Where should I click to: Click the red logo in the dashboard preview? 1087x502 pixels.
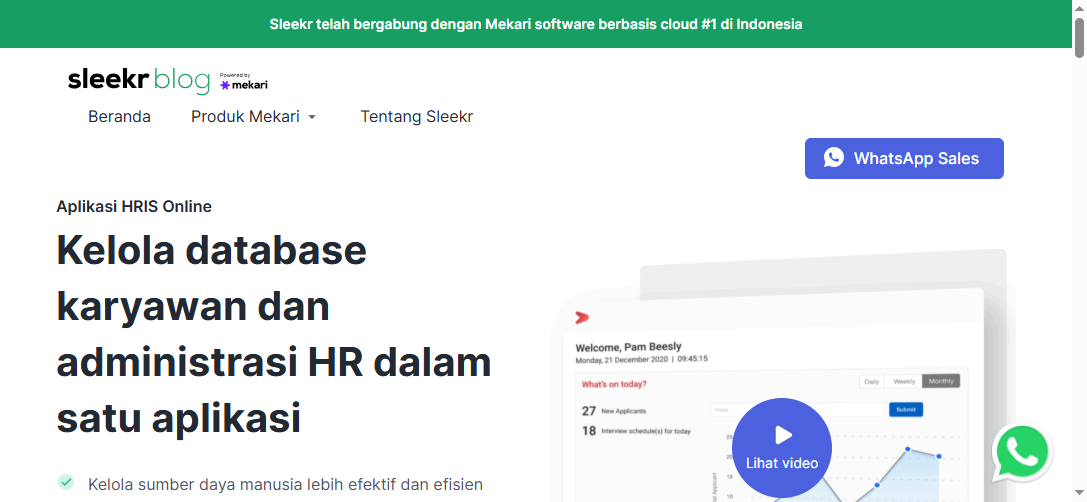582,318
